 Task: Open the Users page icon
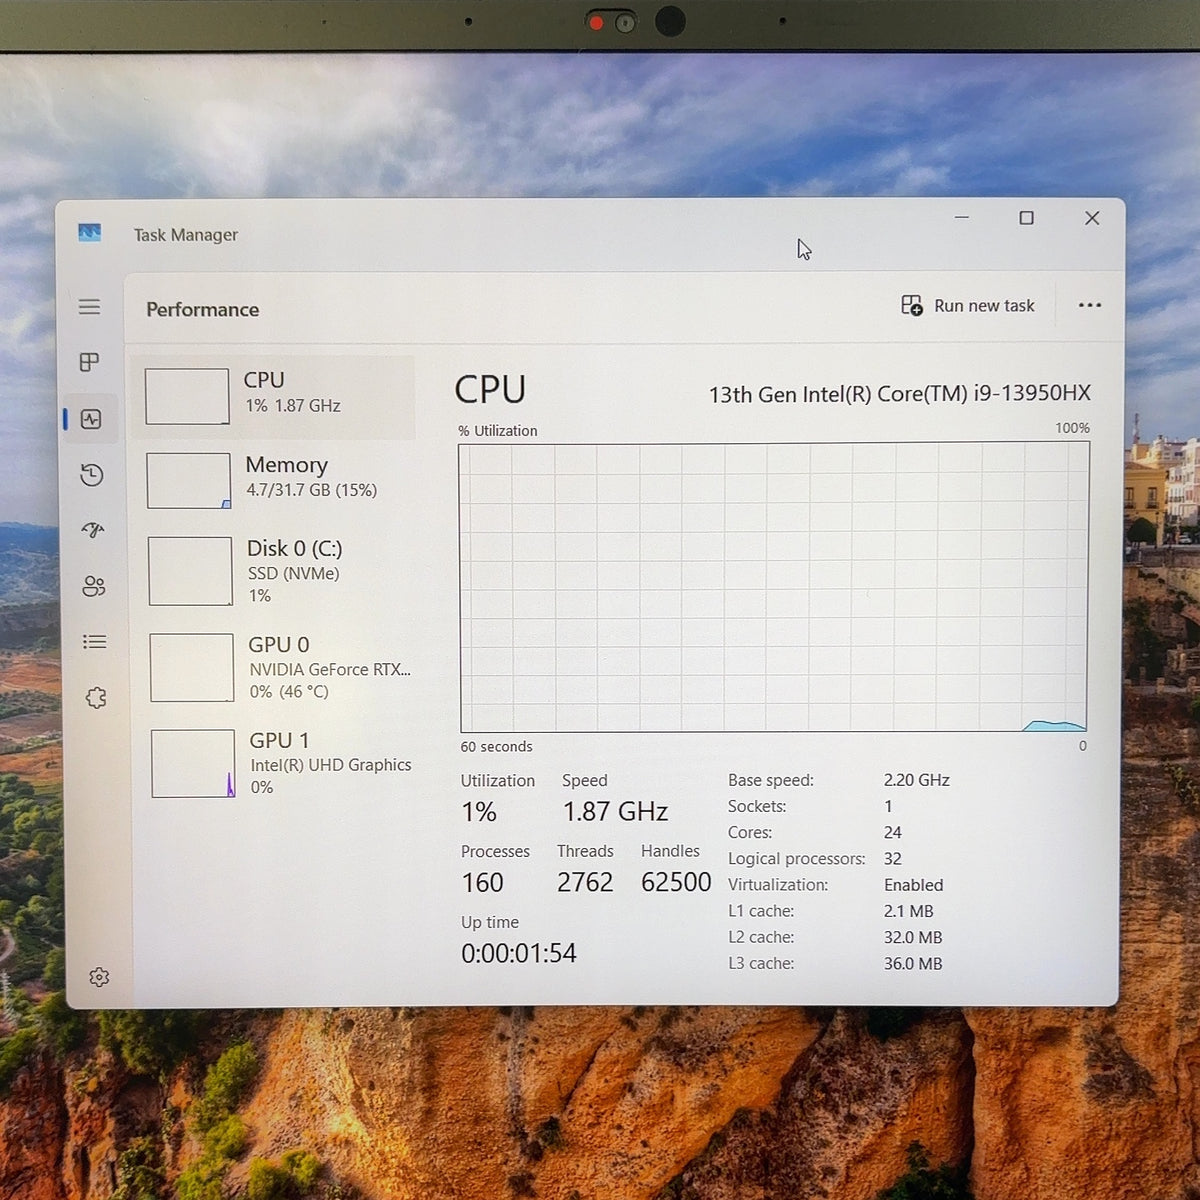pyautogui.click(x=94, y=586)
